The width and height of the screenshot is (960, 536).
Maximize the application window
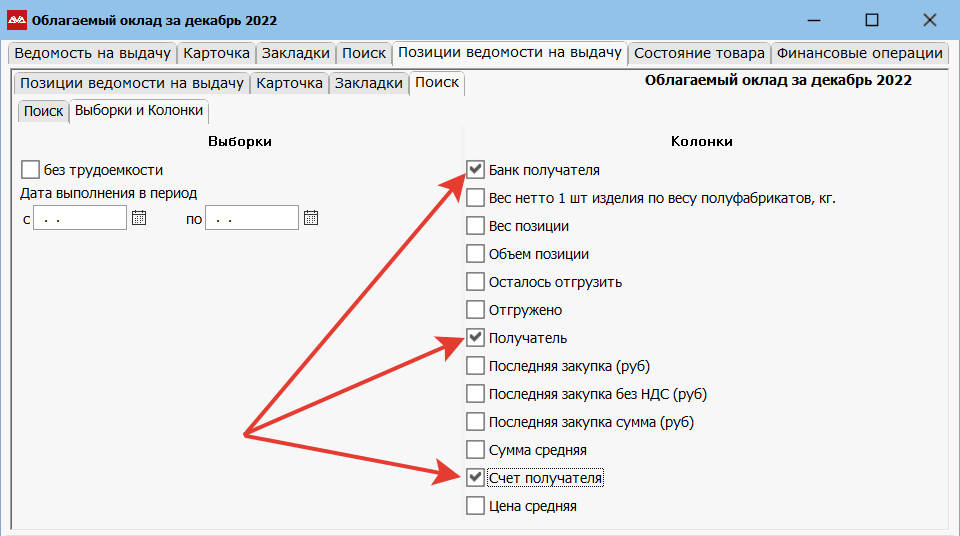click(871, 20)
